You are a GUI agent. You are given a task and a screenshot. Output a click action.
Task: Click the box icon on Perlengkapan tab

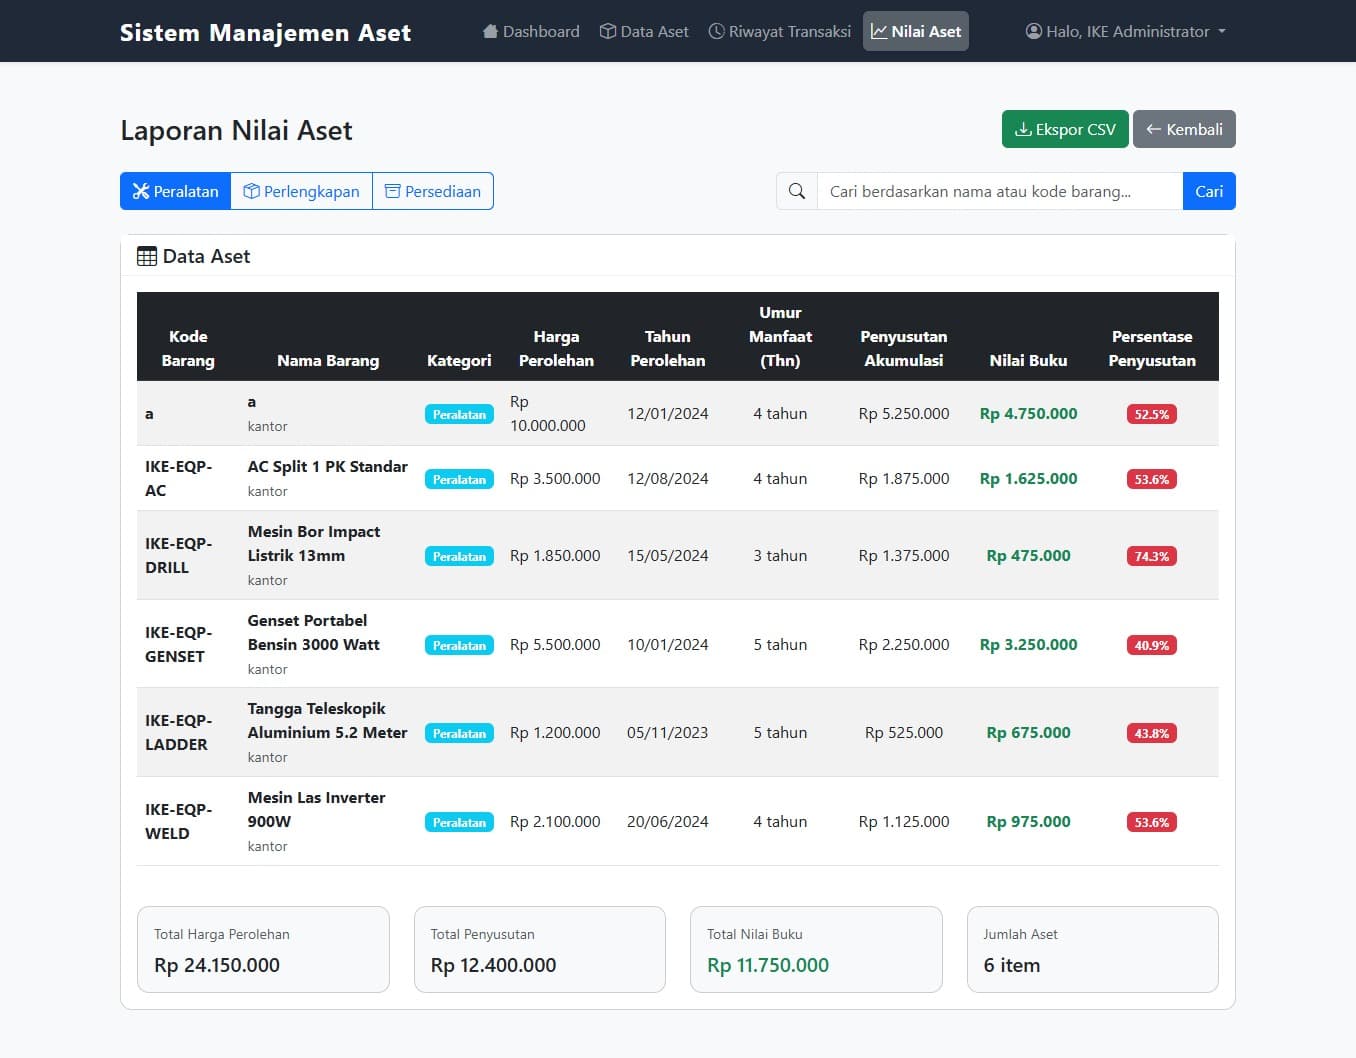click(252, 191)
